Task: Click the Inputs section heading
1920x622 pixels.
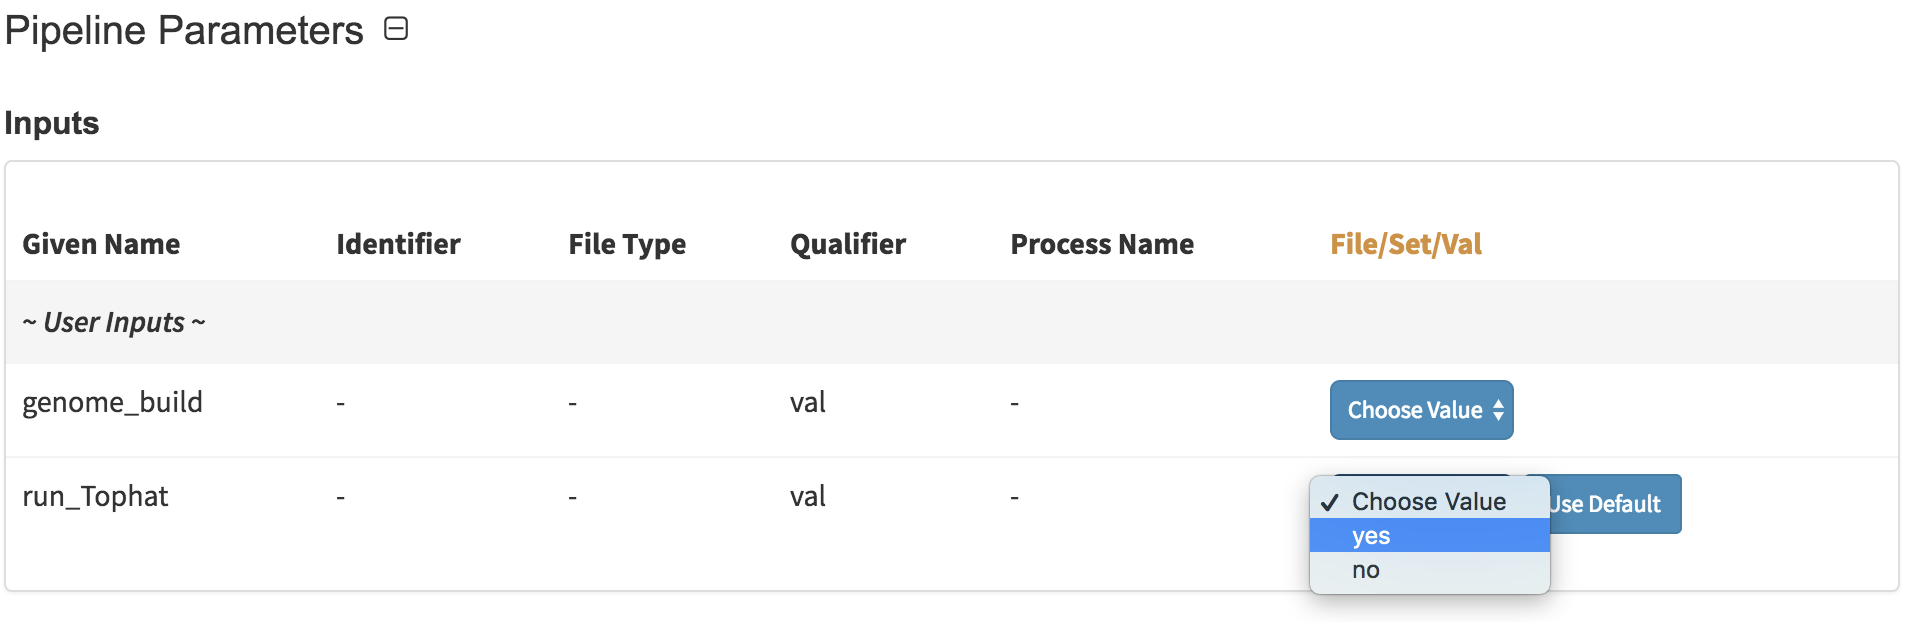Action: point(51,123)
